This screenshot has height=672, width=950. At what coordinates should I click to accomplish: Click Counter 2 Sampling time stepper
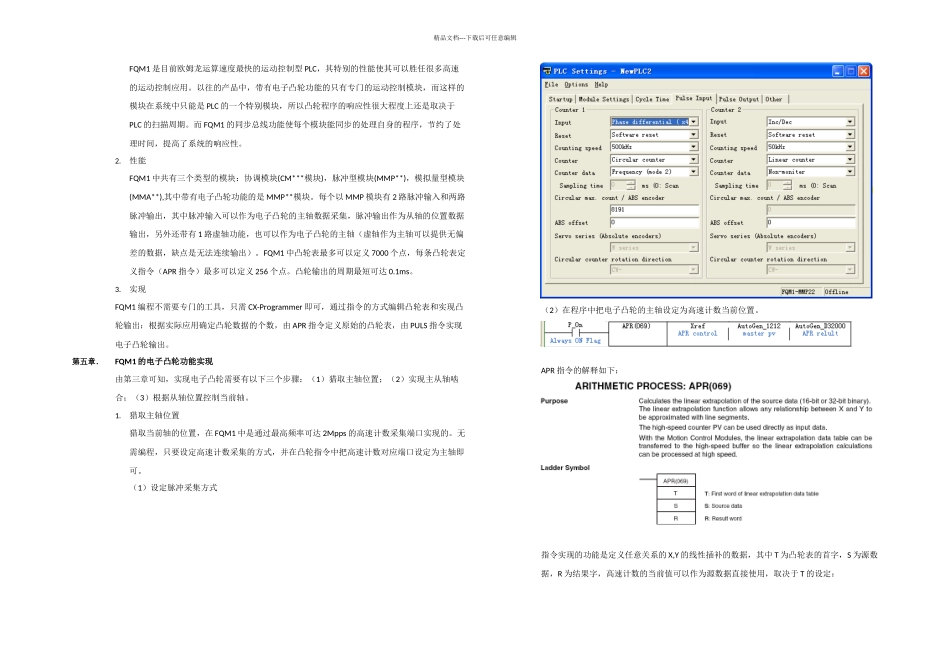click(x=787, y=185)
